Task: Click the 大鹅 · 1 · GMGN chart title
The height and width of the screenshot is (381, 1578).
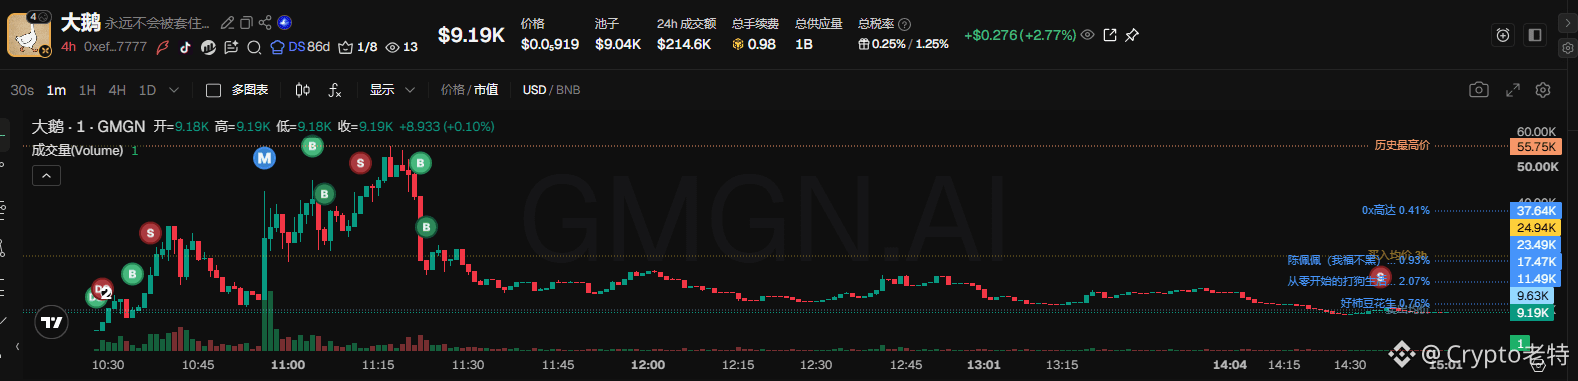Action: (88, 126)
